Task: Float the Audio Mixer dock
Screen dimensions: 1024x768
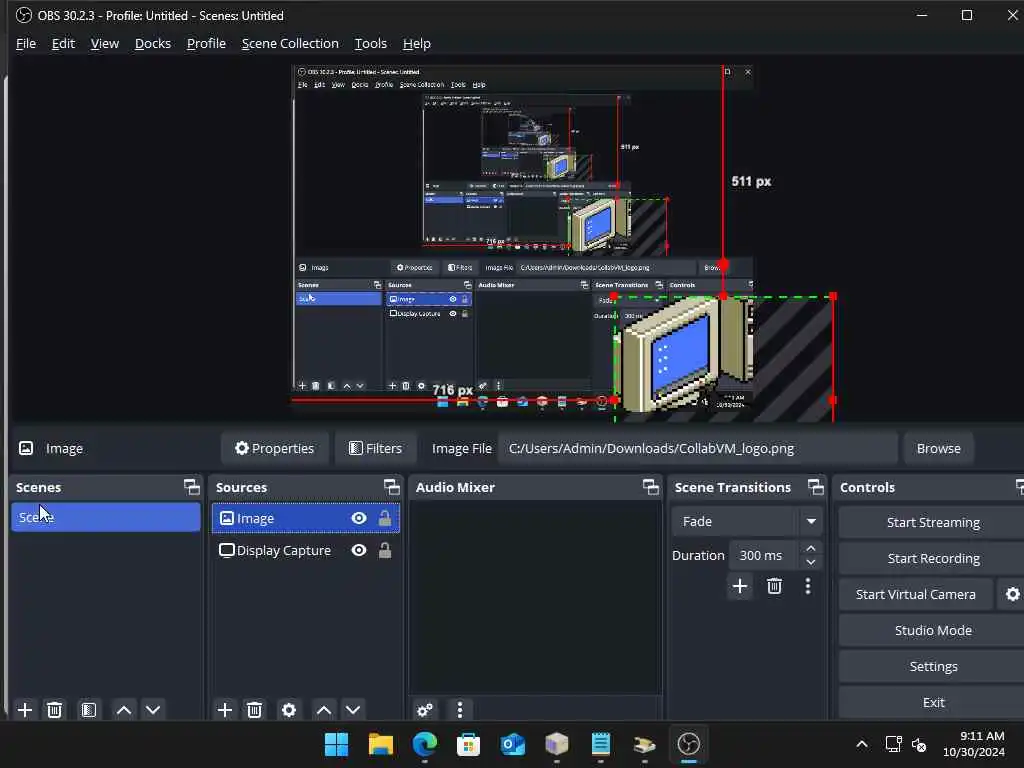Action: pyautogui.click(x=651, y=487)
